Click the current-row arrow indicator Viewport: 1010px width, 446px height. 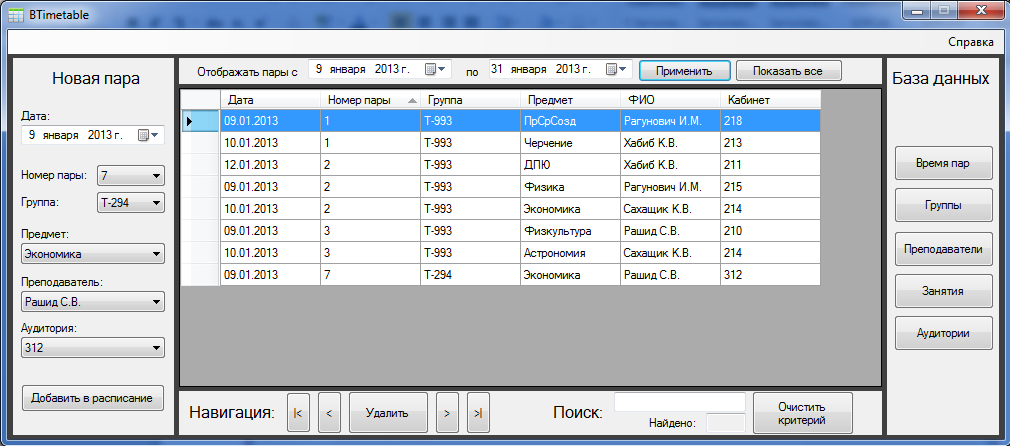[x=189, y=121]
